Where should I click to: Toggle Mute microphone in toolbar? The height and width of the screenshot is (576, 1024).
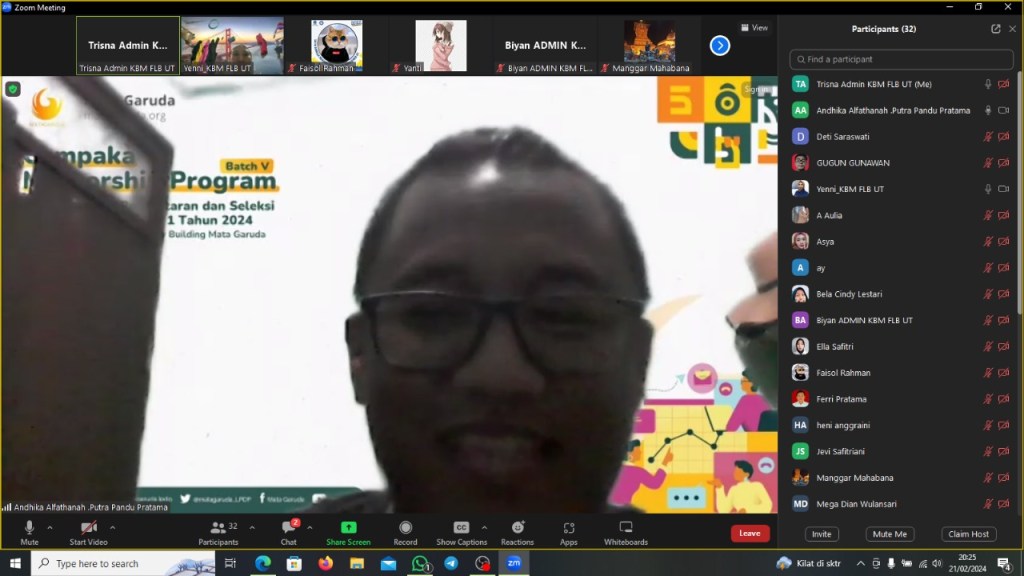coord(29,531)
